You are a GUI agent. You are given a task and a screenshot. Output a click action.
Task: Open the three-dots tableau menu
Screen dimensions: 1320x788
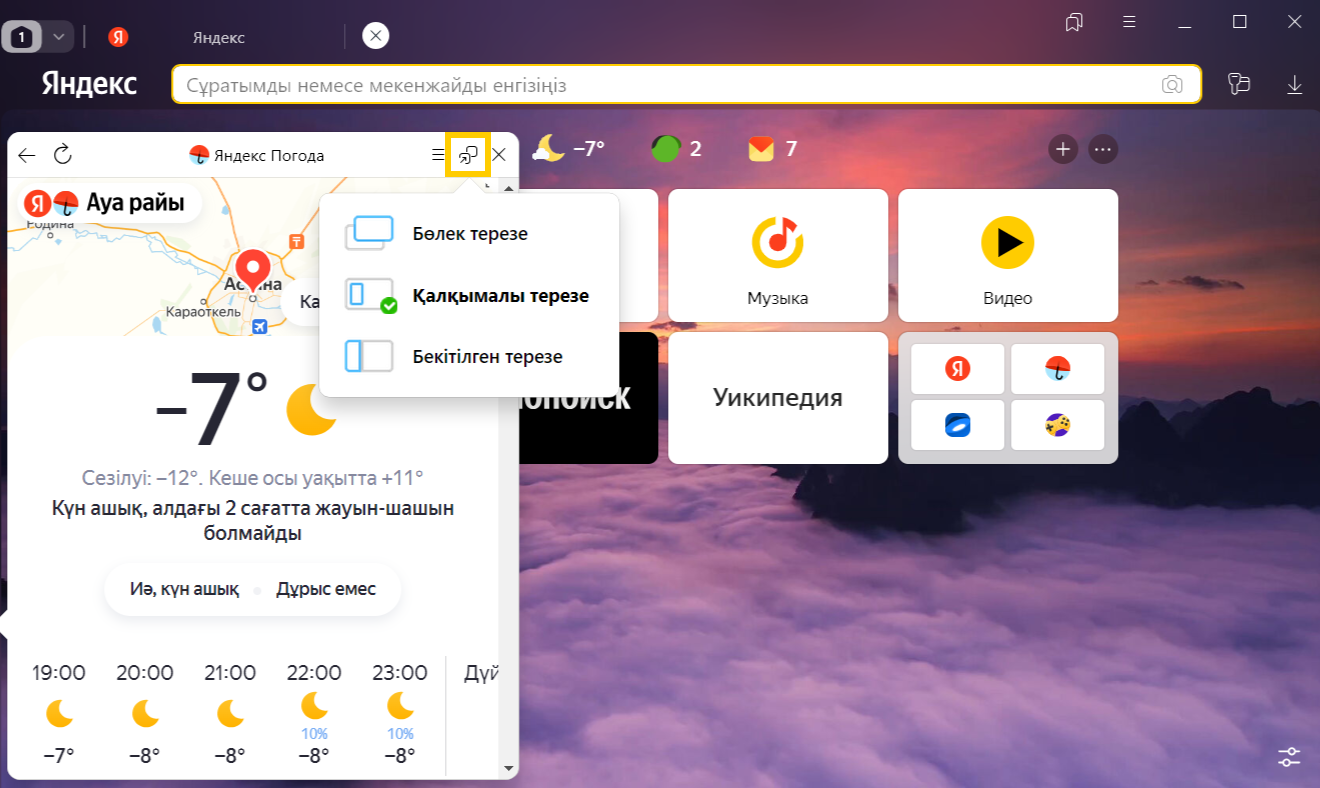coord(1102,149)
